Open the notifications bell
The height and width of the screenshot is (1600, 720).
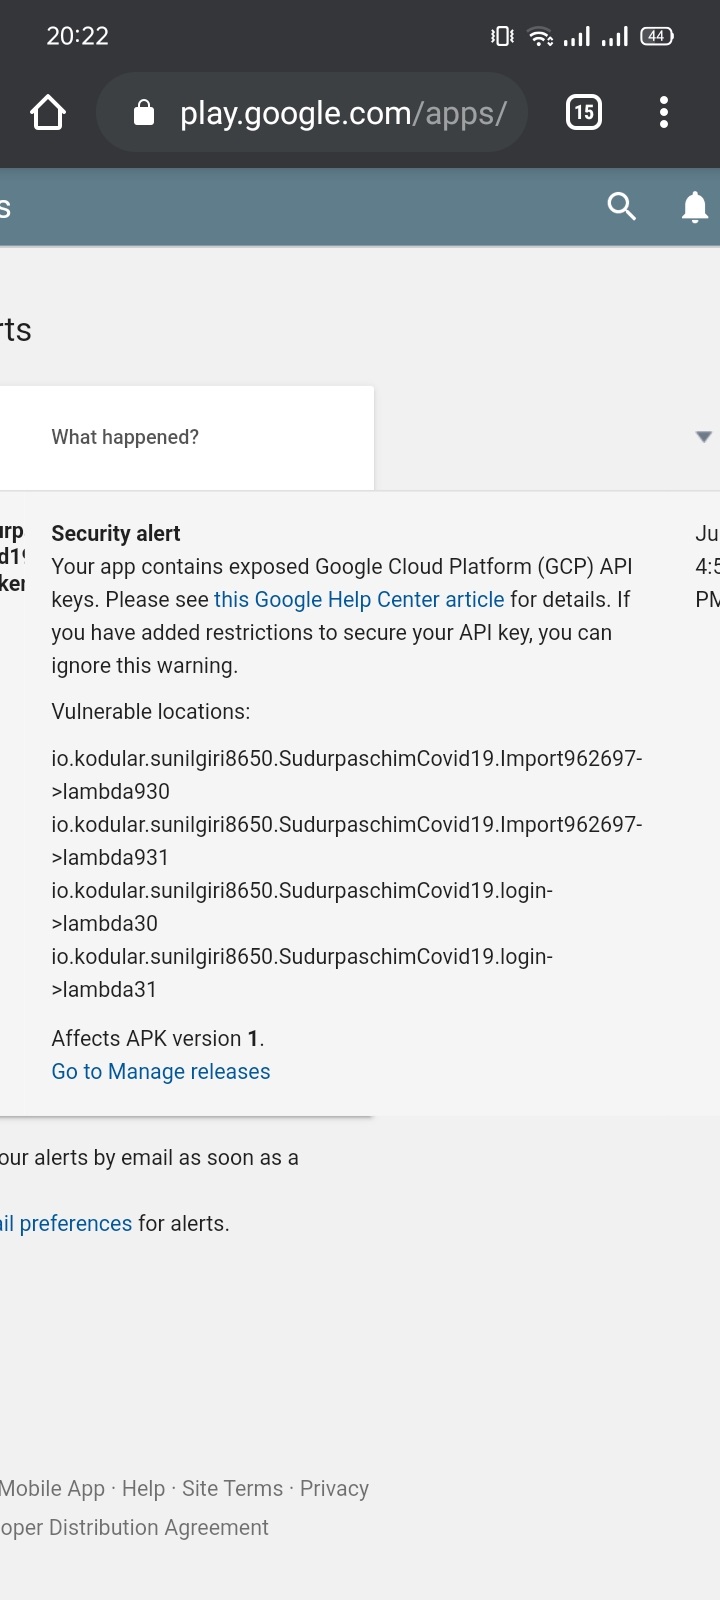coord(695,207)
